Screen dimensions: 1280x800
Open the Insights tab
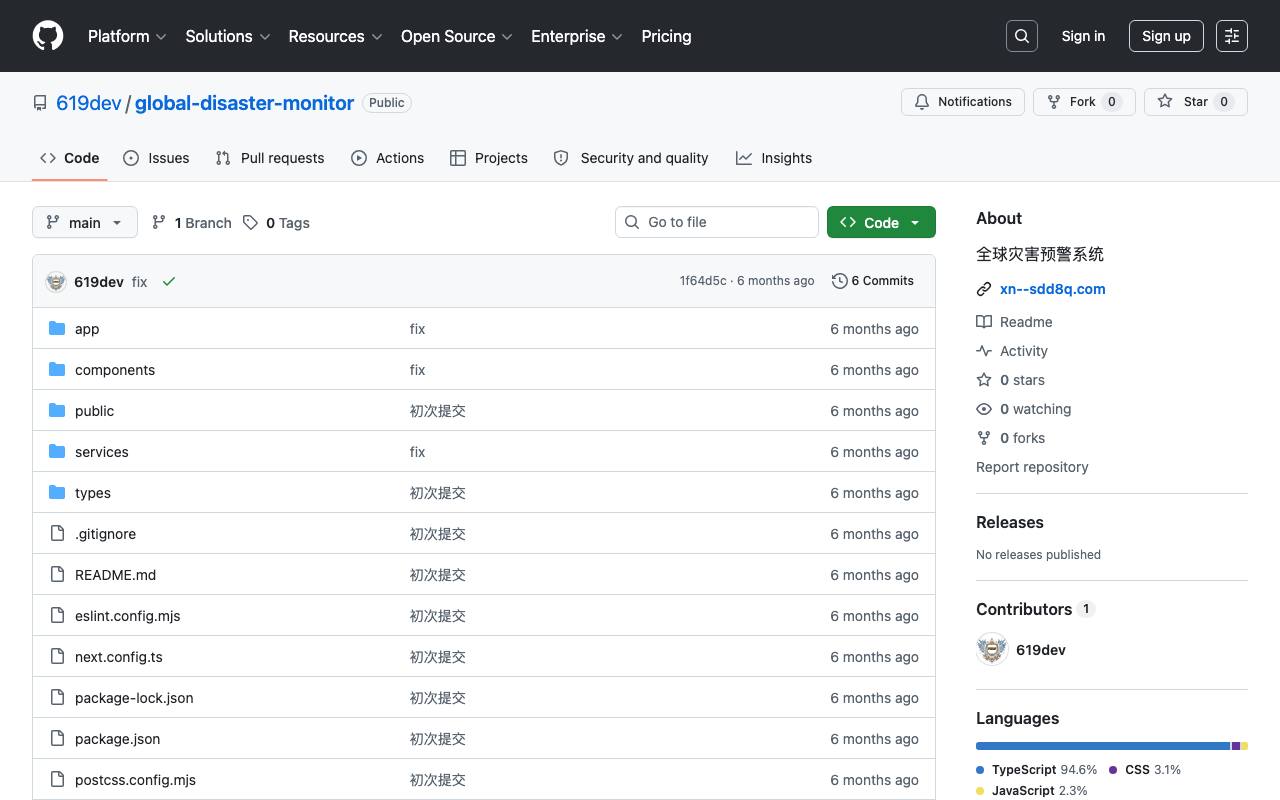point(774,158)
